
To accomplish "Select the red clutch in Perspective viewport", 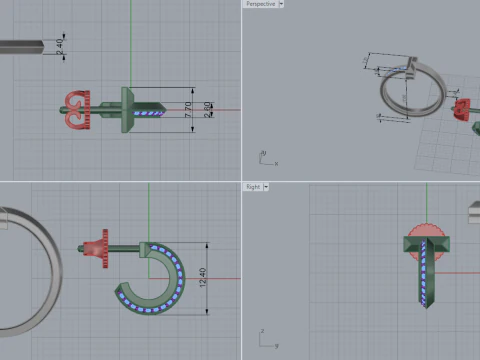I will tap(462, 109).
